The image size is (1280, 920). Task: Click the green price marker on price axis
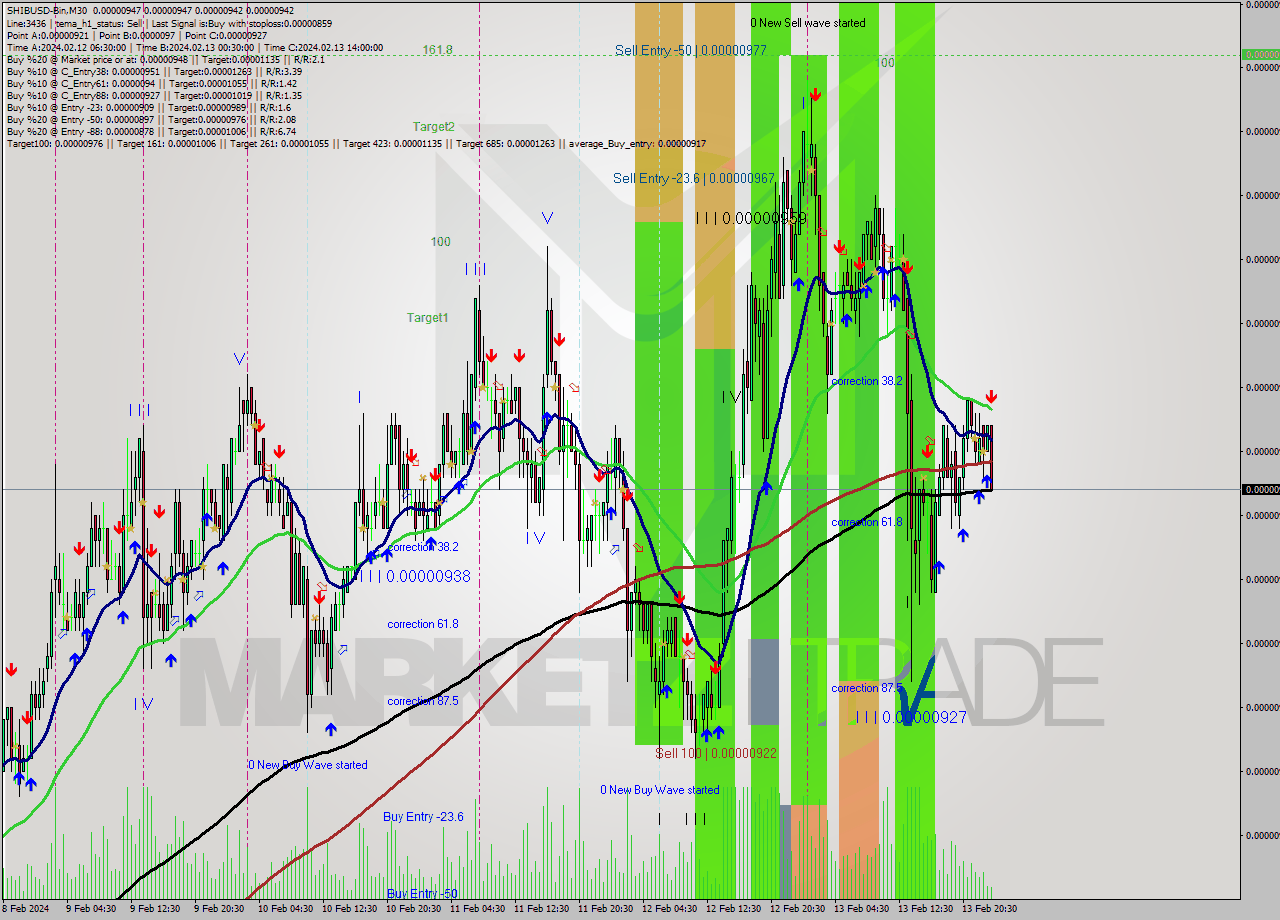(x=1260, y=54)
